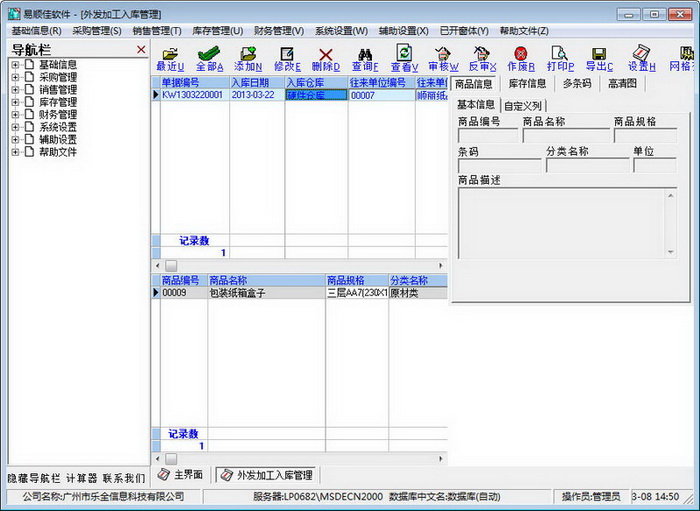
Task: Click the 全部 (all) green checkmark icon
Action: 209,58
